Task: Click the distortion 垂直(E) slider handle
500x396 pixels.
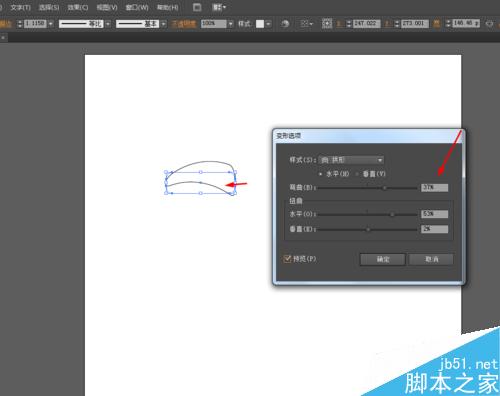Action: (x=368, y=229)
